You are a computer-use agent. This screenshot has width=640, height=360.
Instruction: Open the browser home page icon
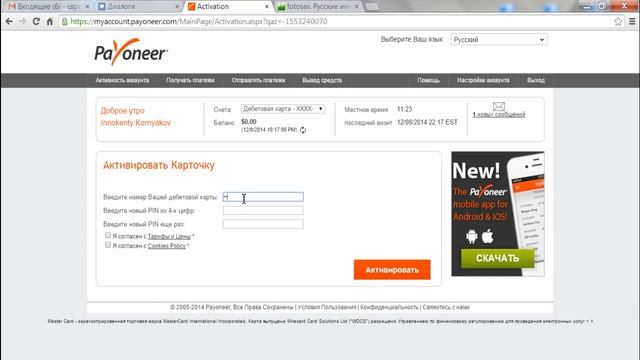49,21
